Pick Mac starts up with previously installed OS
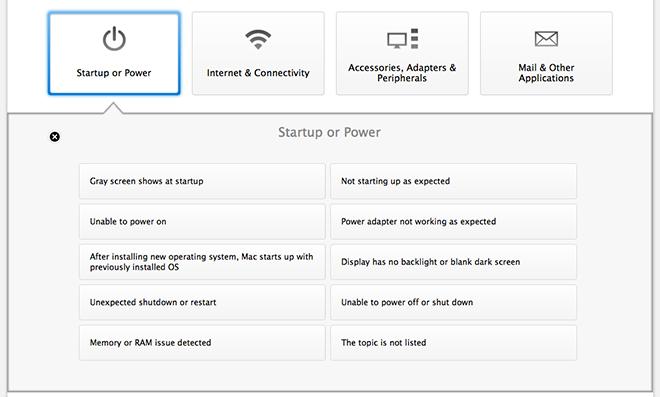Viewport: 660px width, 397px height. 202,262
